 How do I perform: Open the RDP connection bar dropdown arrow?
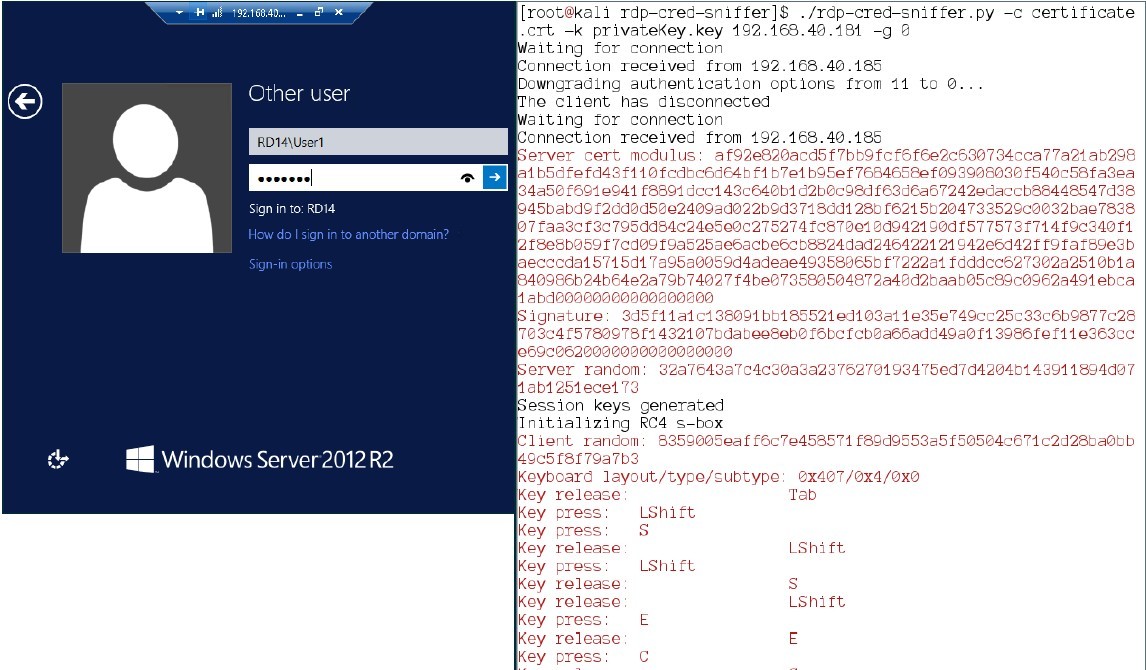[180, 12]
